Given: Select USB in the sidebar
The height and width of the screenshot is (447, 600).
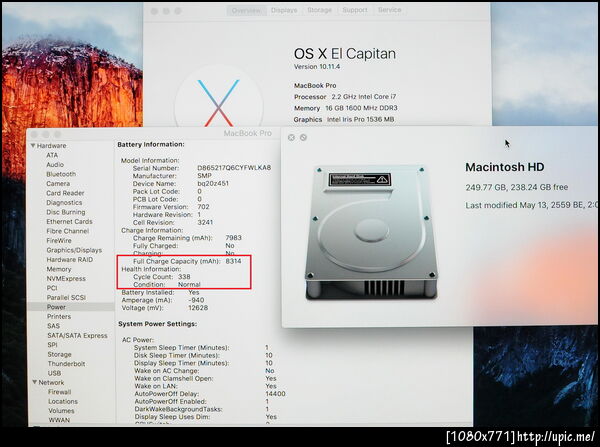Looking at the screenshot, I should (54, 373).
